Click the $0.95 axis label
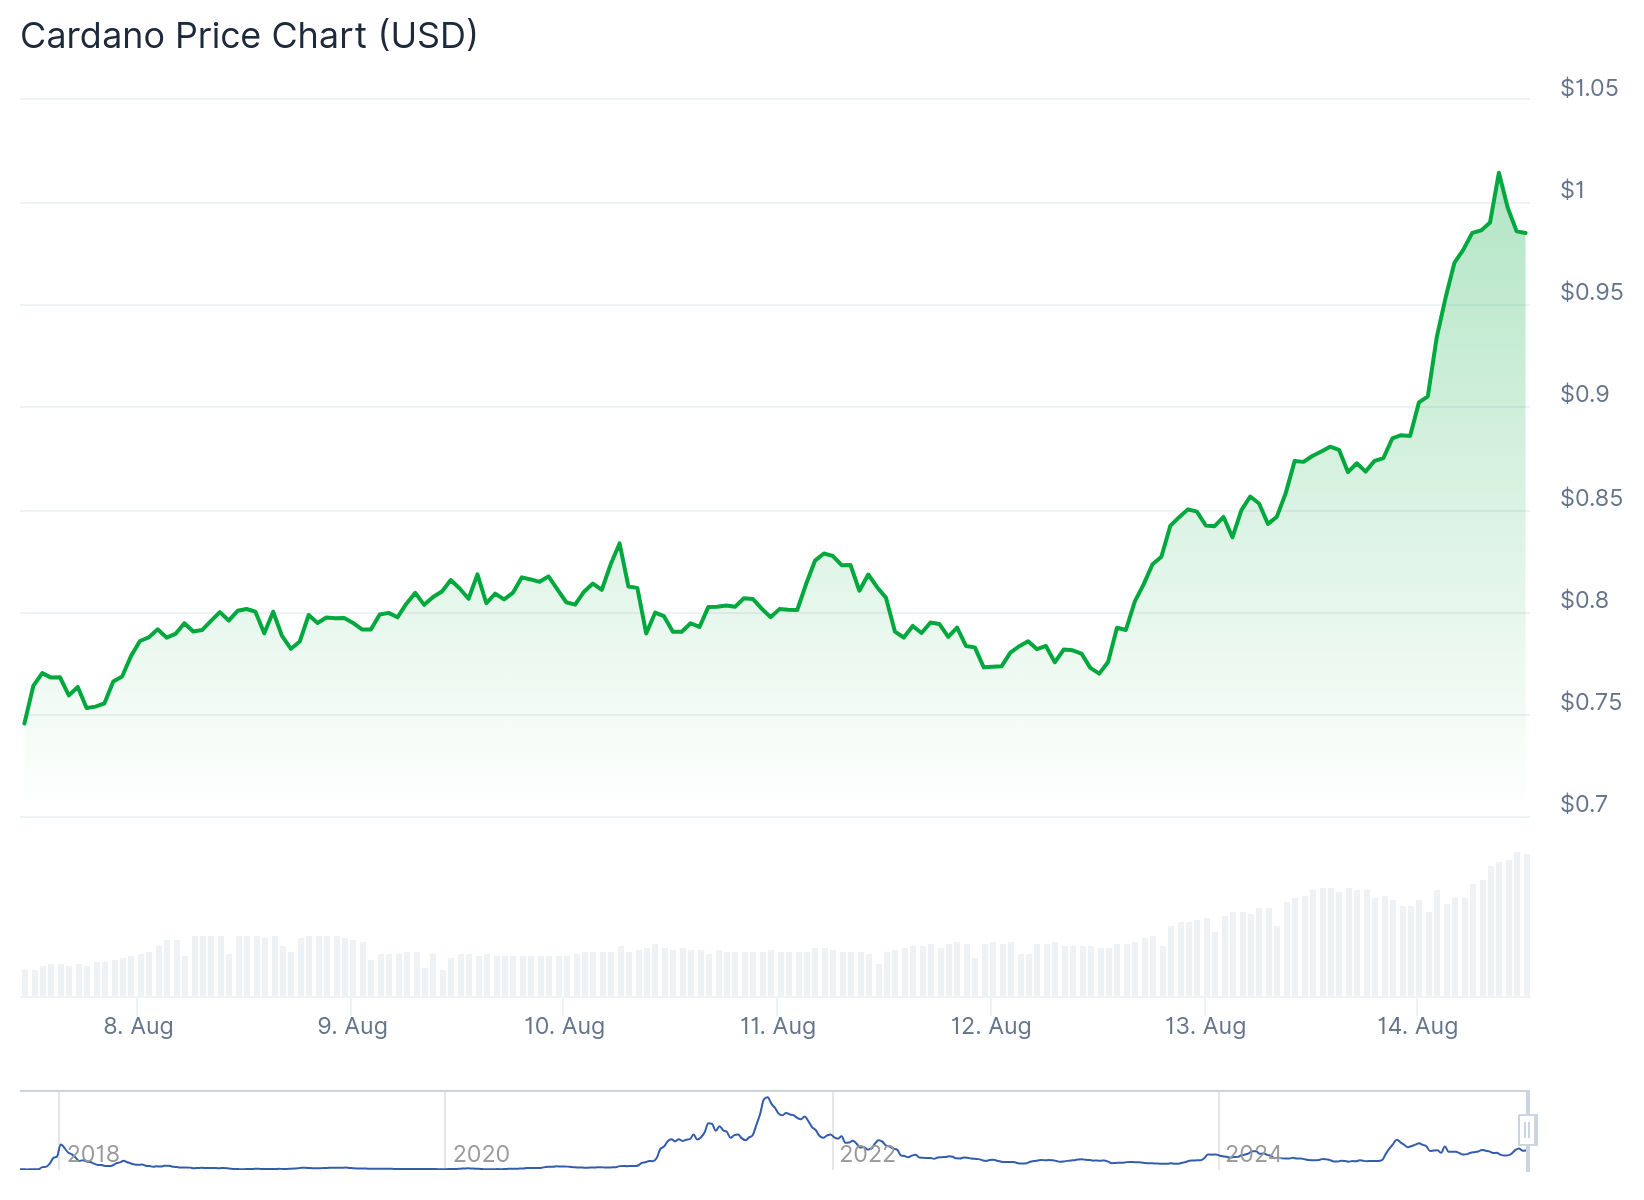Viewport: 1644px width, 1200px height. [x=1592, y=292]
